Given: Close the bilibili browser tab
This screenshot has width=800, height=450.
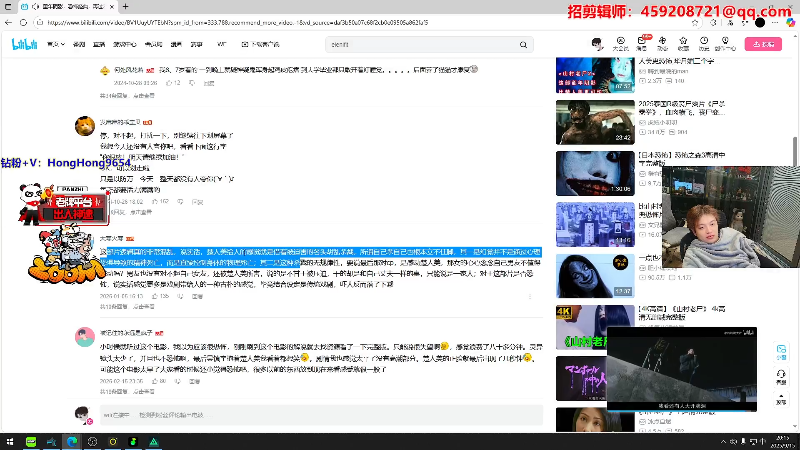Looking at the screenshot, I should pyautogui.click(x=112, y=7).
